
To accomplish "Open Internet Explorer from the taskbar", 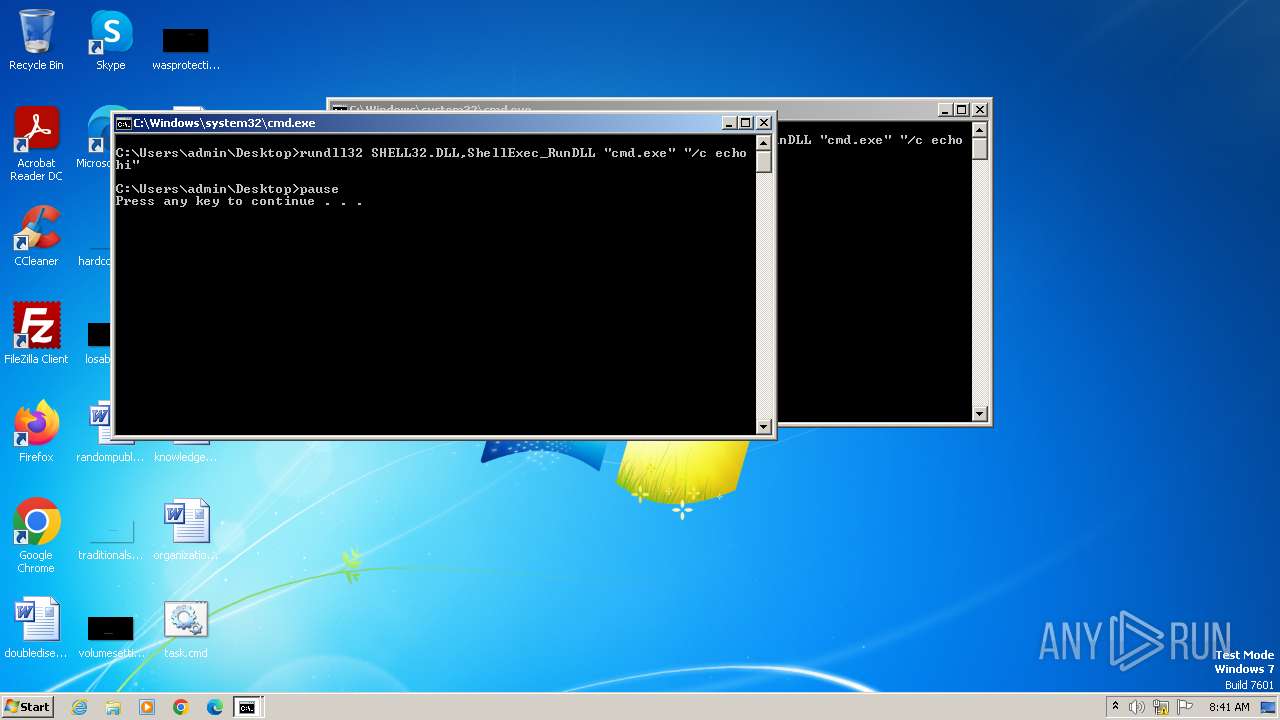I will coord(79,707).
